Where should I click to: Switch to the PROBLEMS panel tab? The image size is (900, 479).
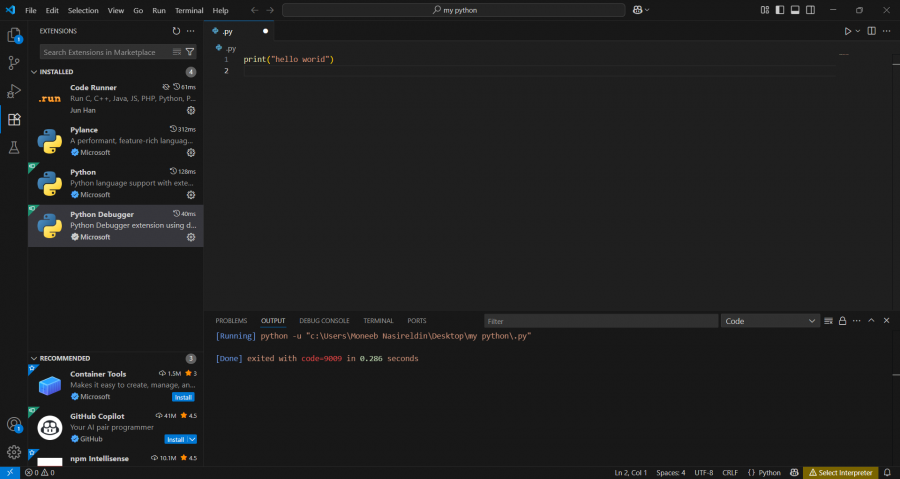coord(231,321)
